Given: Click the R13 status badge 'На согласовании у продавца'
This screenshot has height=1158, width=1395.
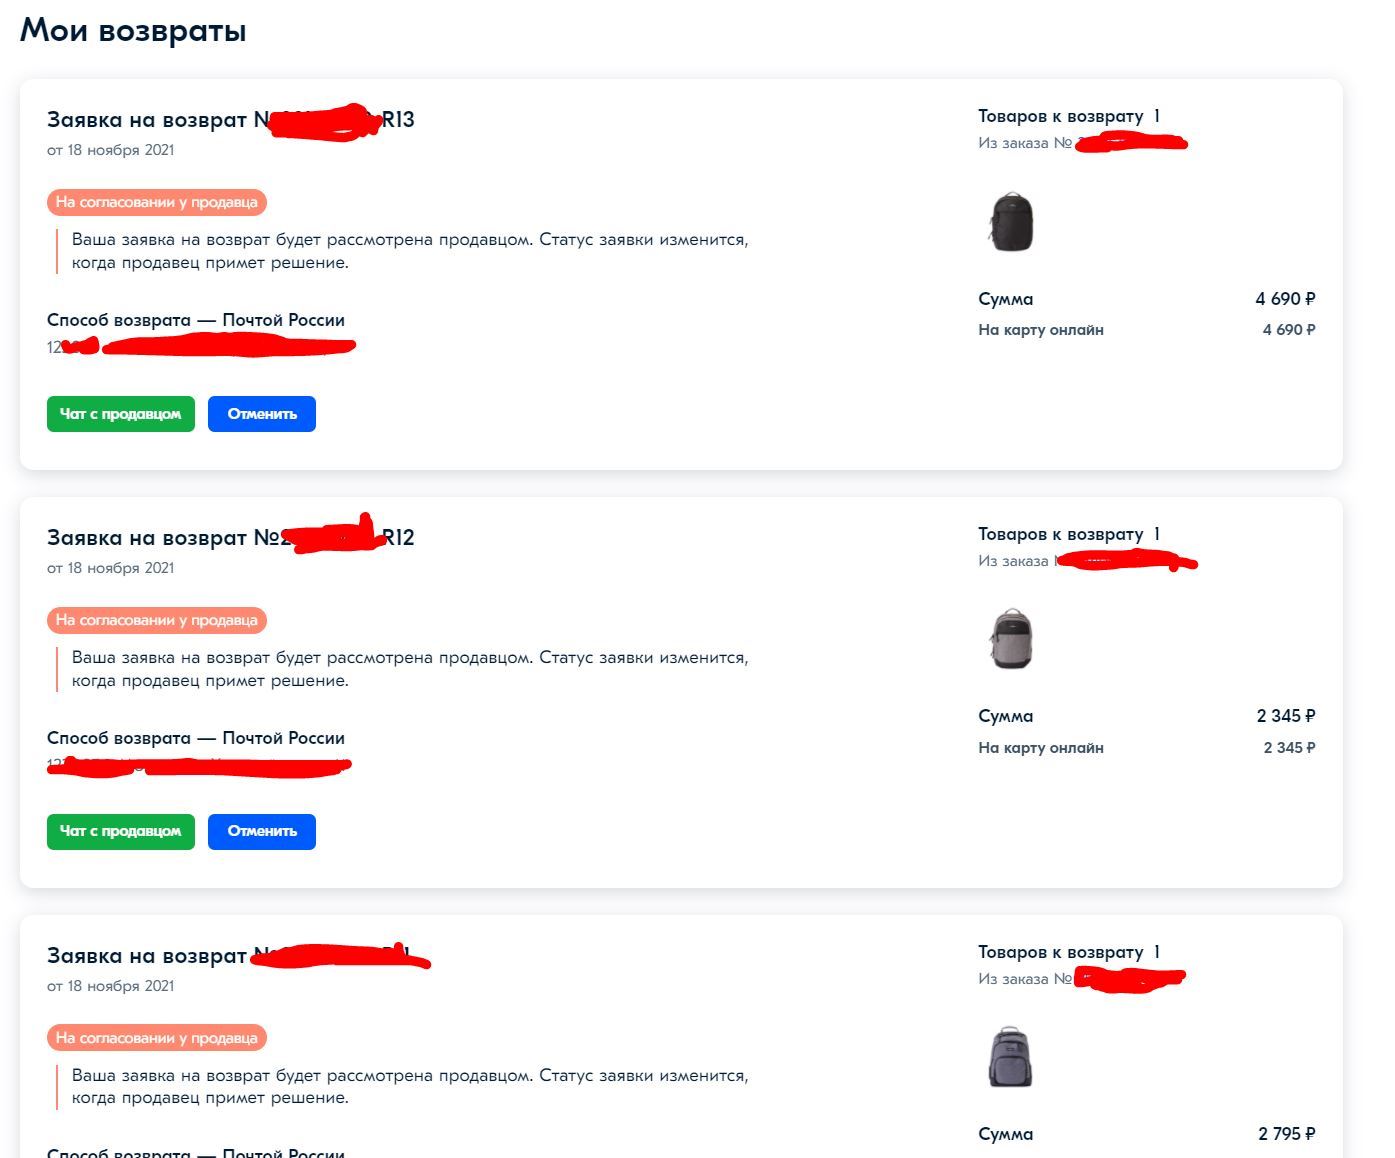Looking at the screenshot, I should [156, 202].
